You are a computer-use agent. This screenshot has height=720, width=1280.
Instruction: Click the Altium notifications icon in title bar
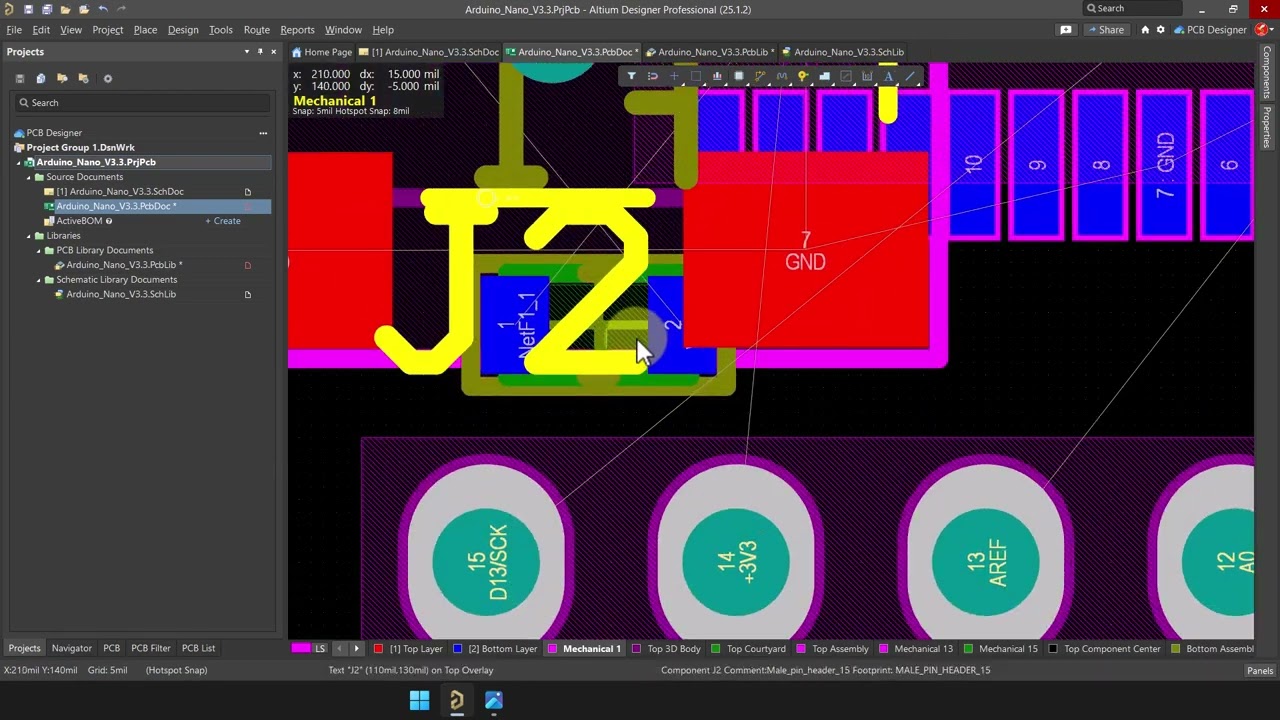(x=1066, y=30)
